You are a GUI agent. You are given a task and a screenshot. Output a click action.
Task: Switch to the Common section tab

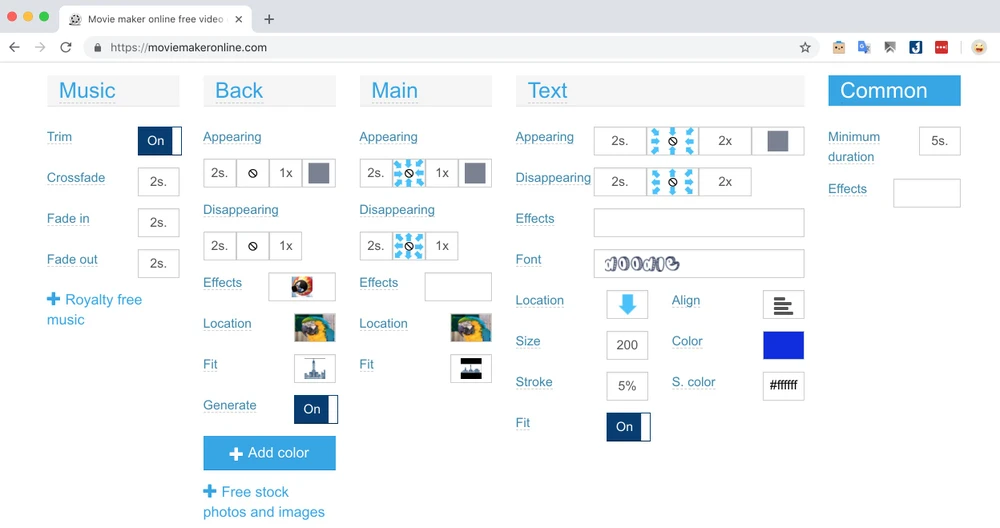(894, 91)
